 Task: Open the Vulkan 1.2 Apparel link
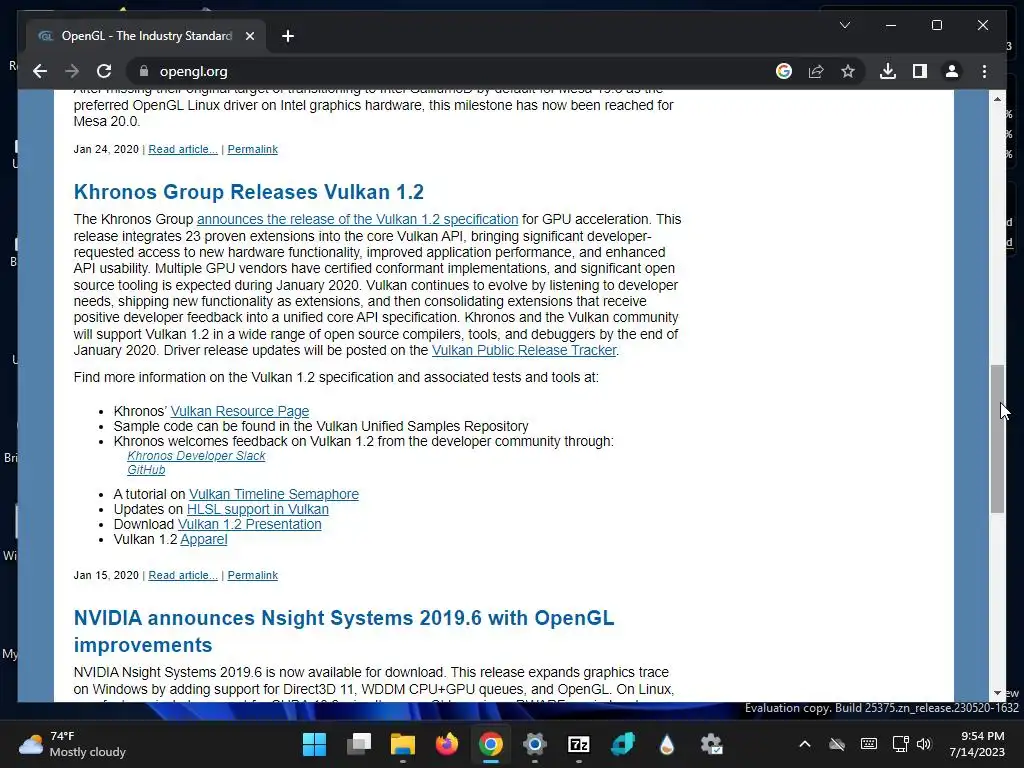click(x=204, y=539)
